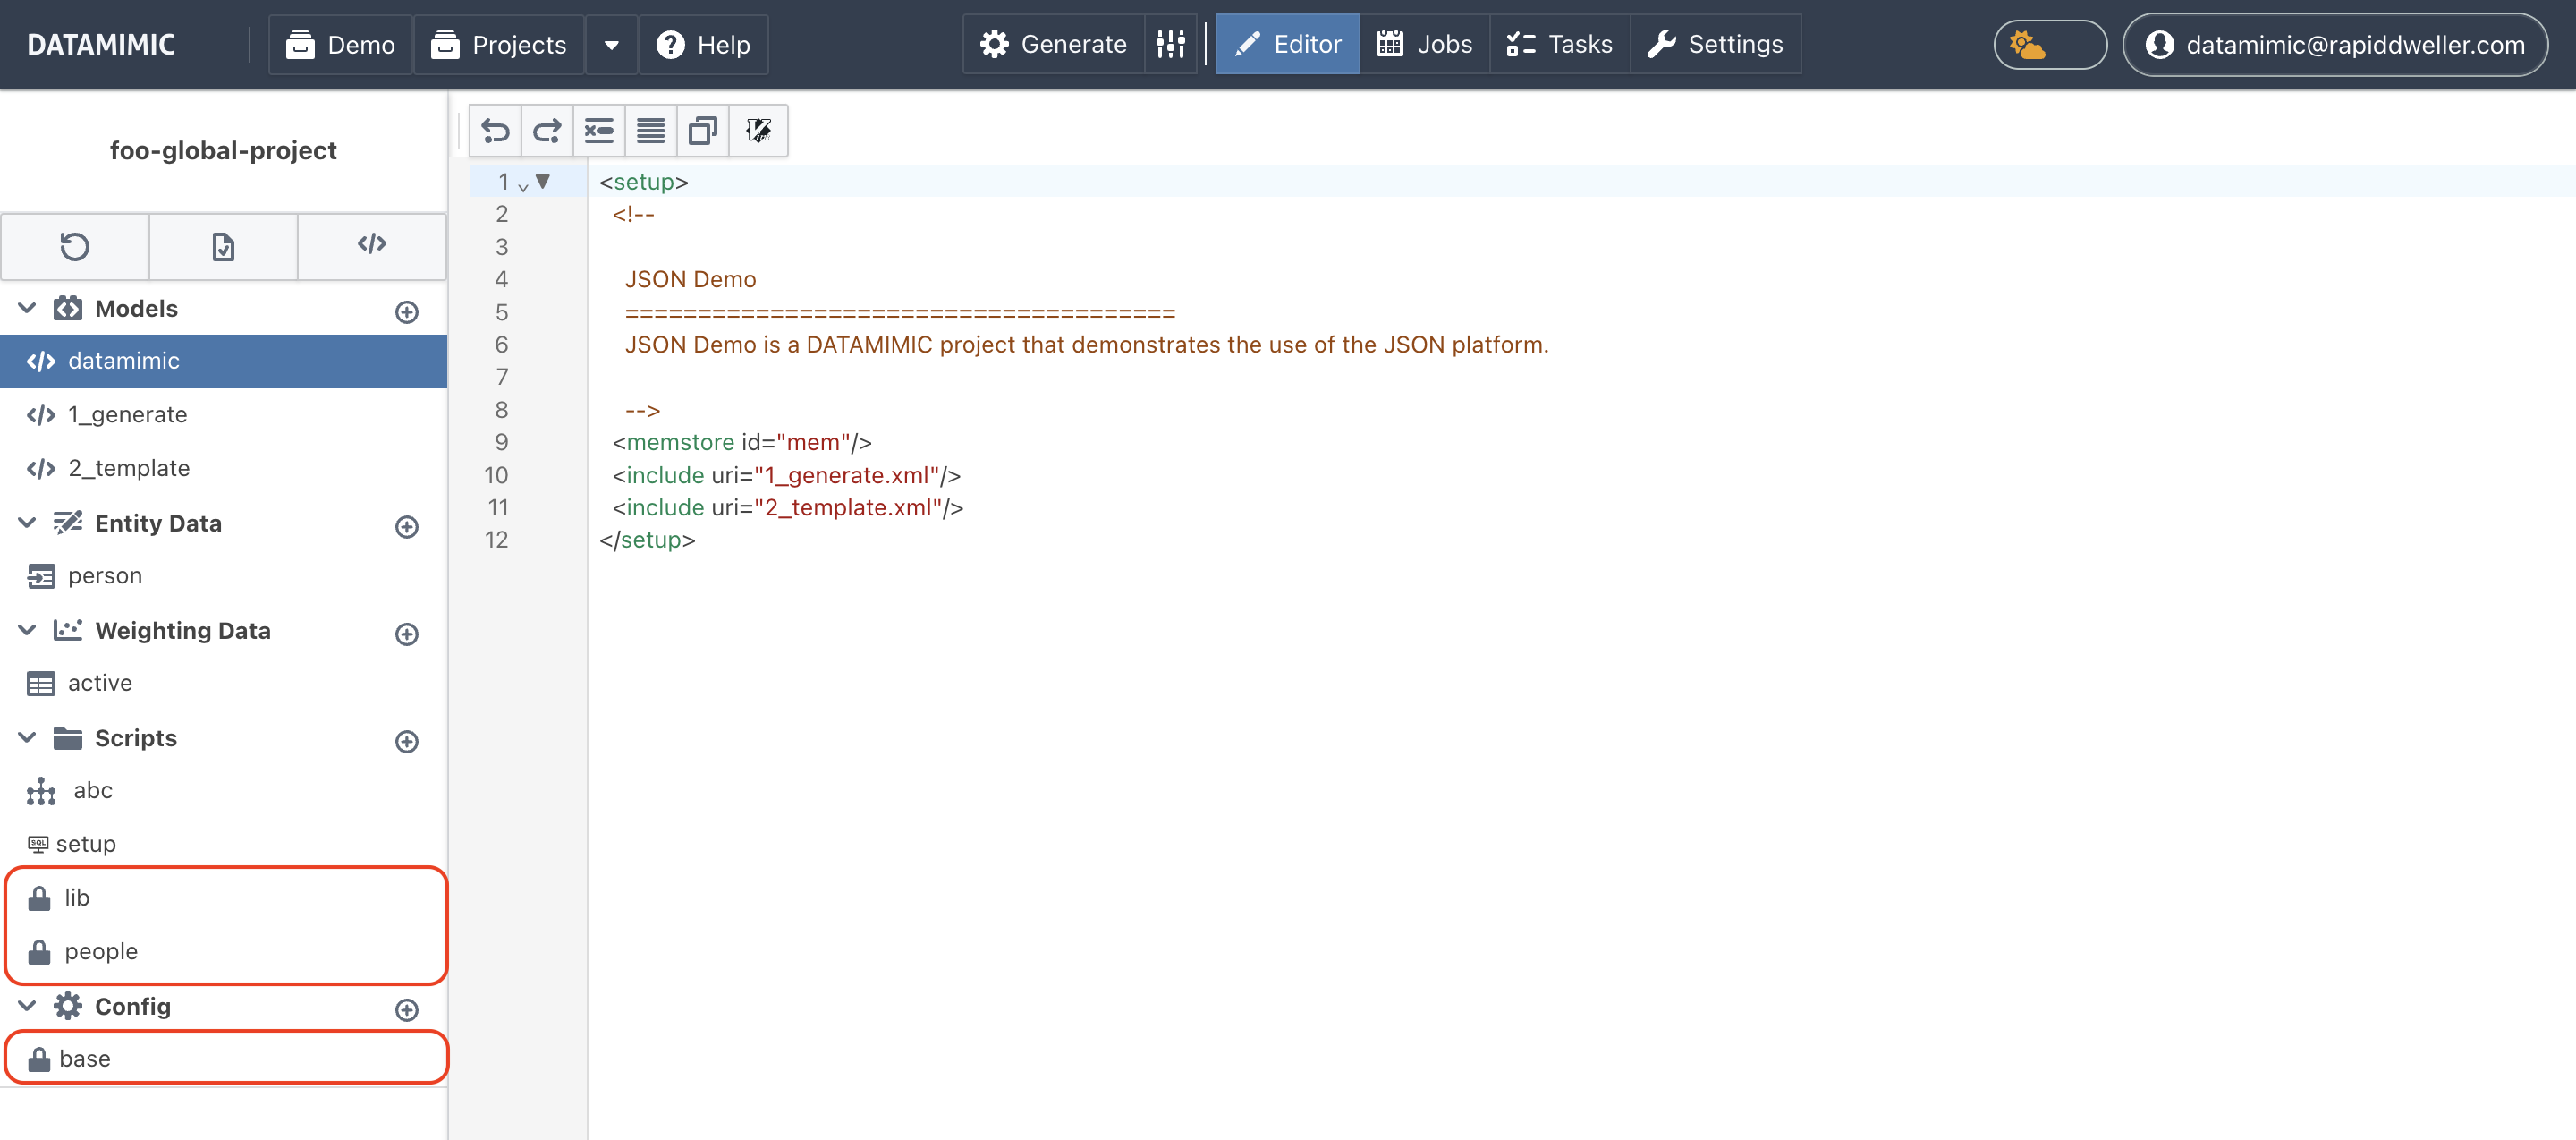This screenshot has height=1140, width=2576.
Task: Open the person entity data file
Action: click(224, 577)
